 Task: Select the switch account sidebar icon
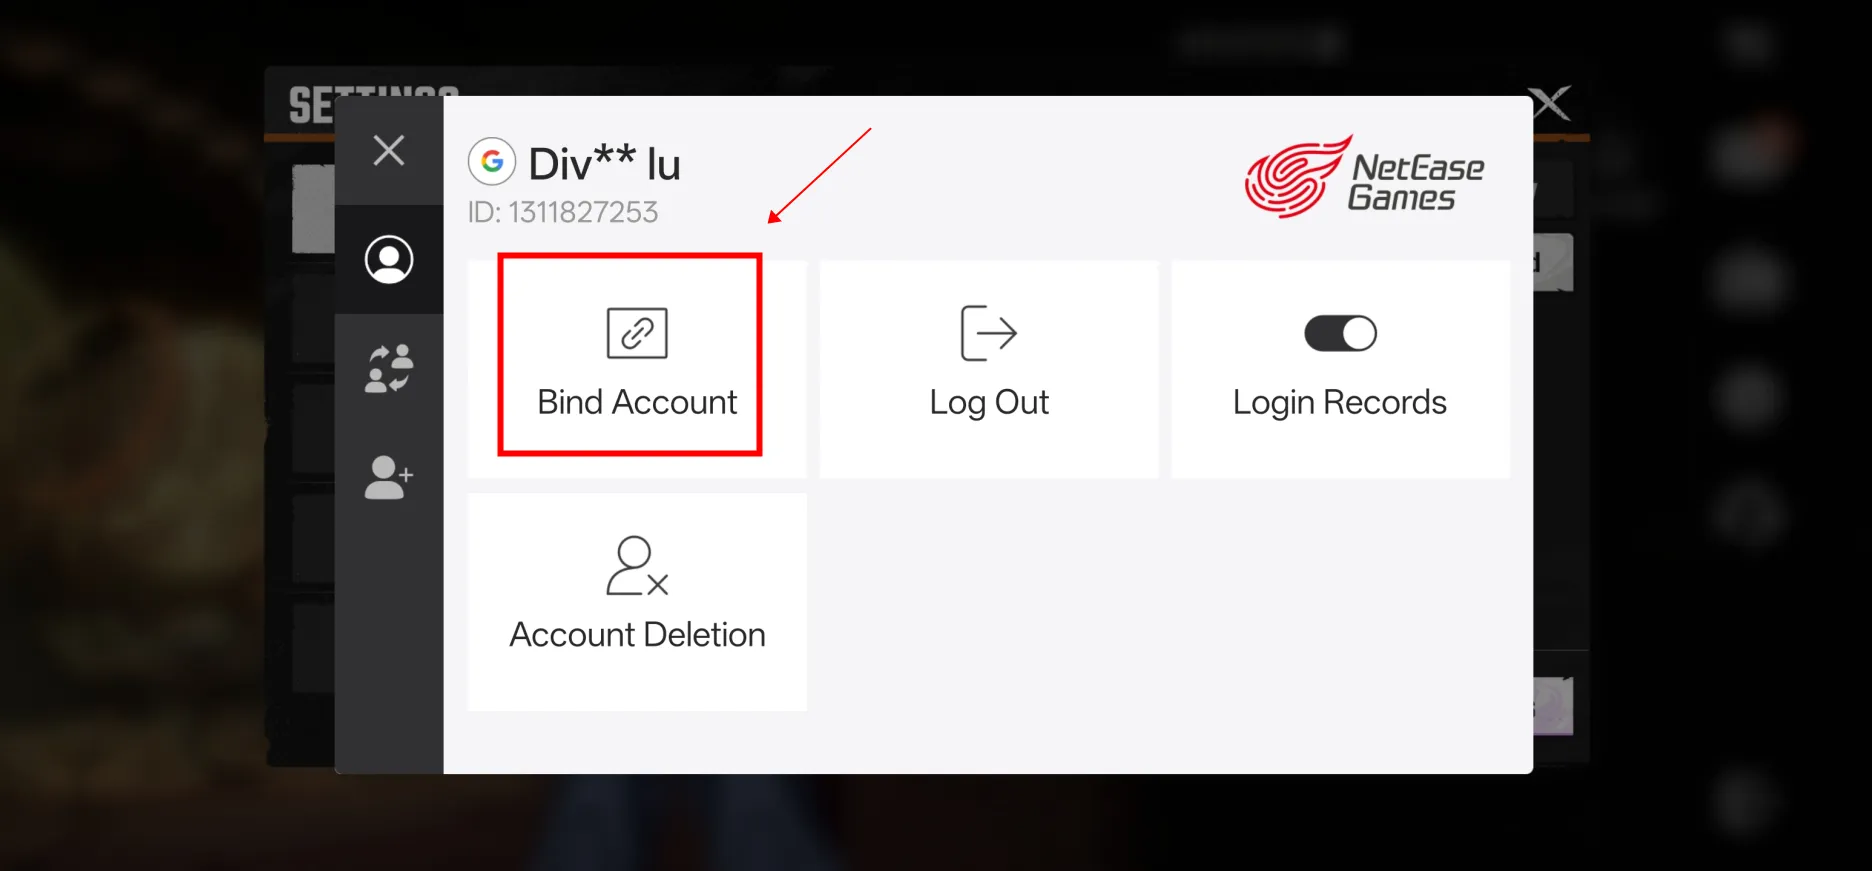389,368
